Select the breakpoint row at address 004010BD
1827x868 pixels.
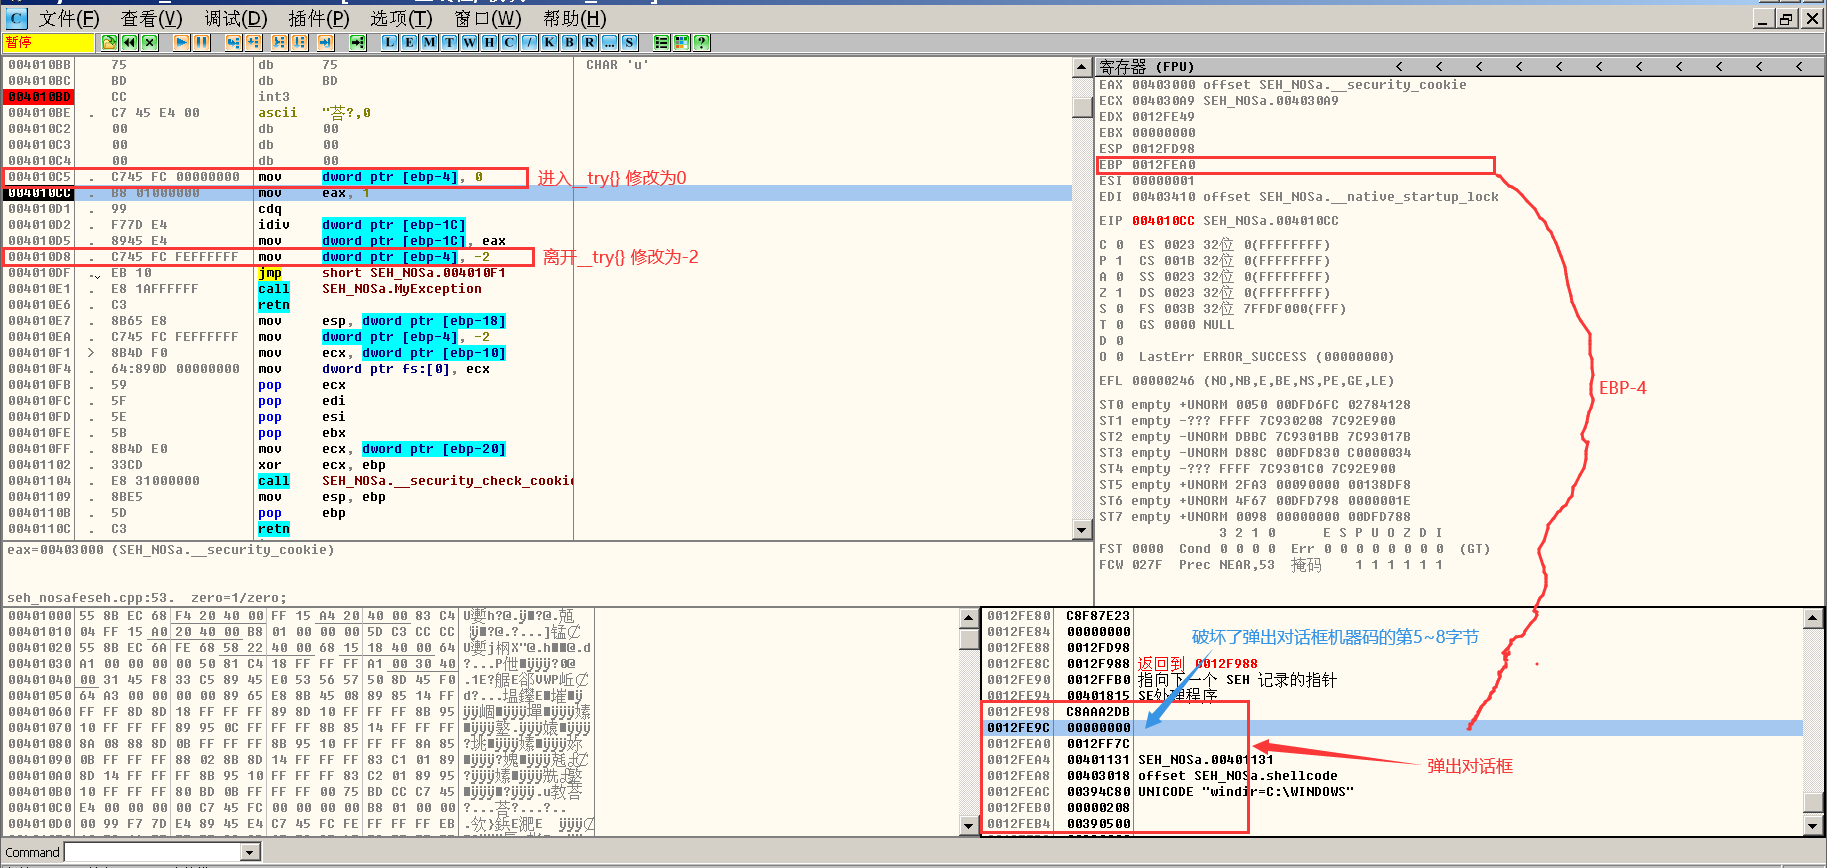coord(40,97)
